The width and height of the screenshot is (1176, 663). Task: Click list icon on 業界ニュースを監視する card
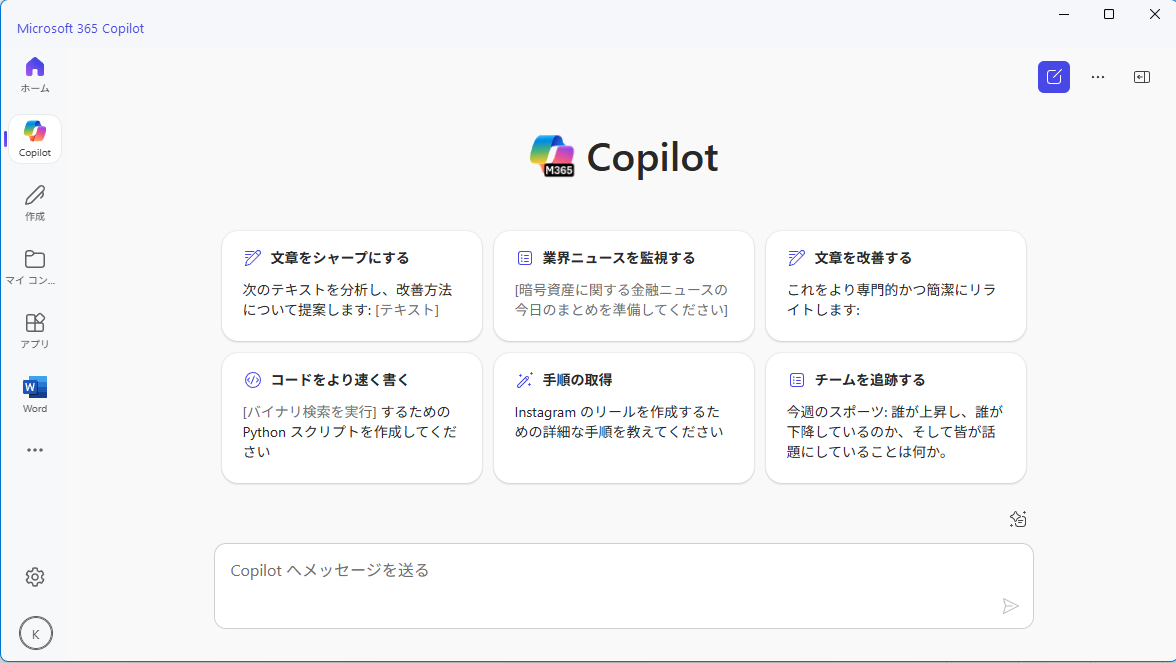tap(525, 258)
